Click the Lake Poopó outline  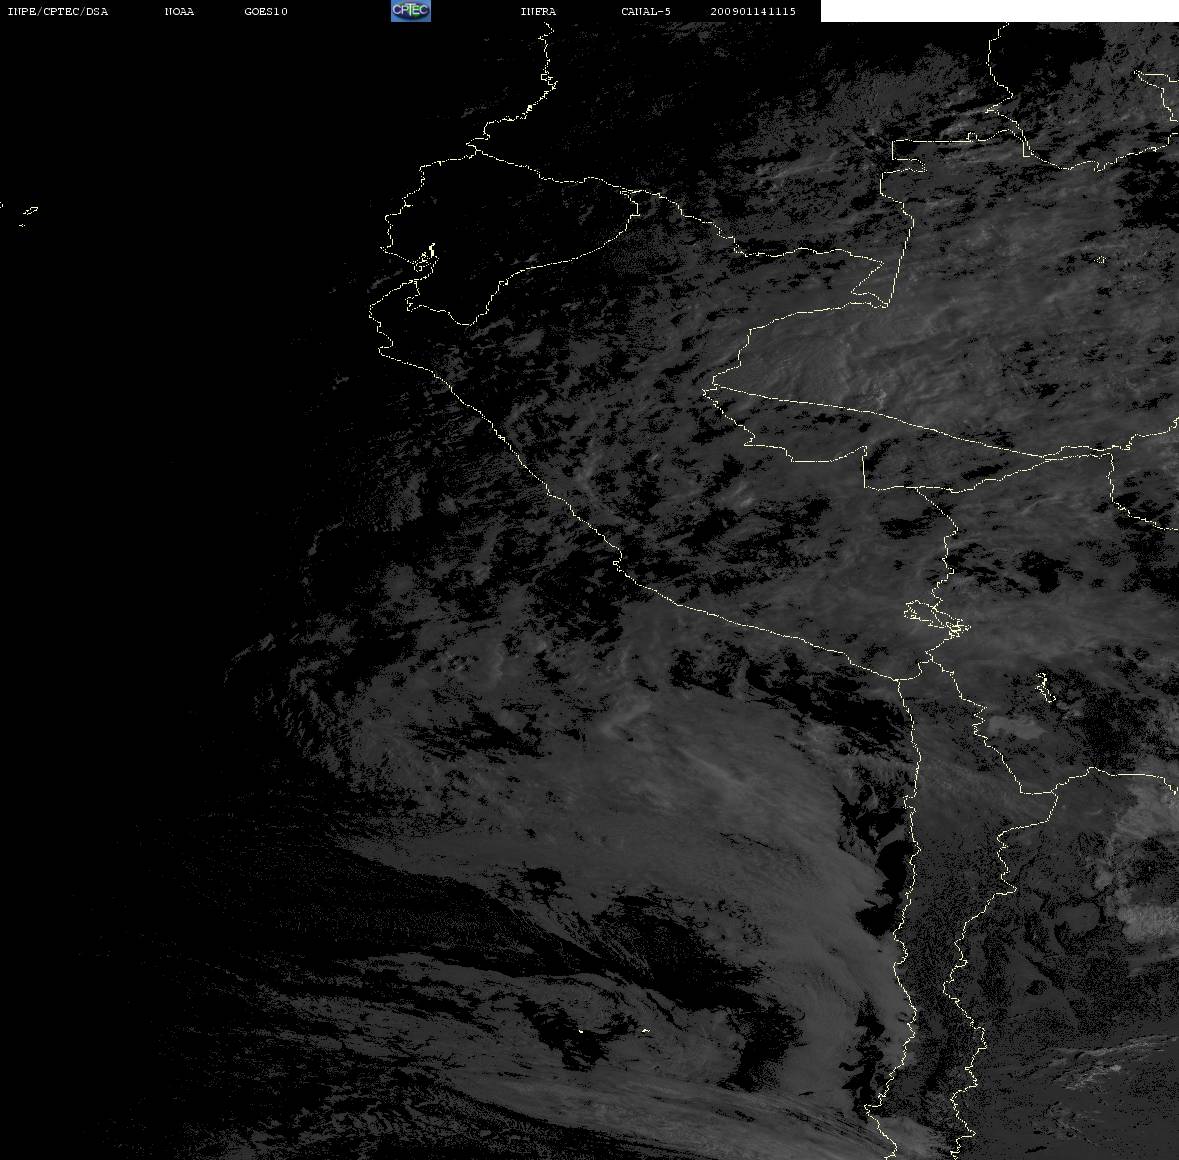(1045, 686)
